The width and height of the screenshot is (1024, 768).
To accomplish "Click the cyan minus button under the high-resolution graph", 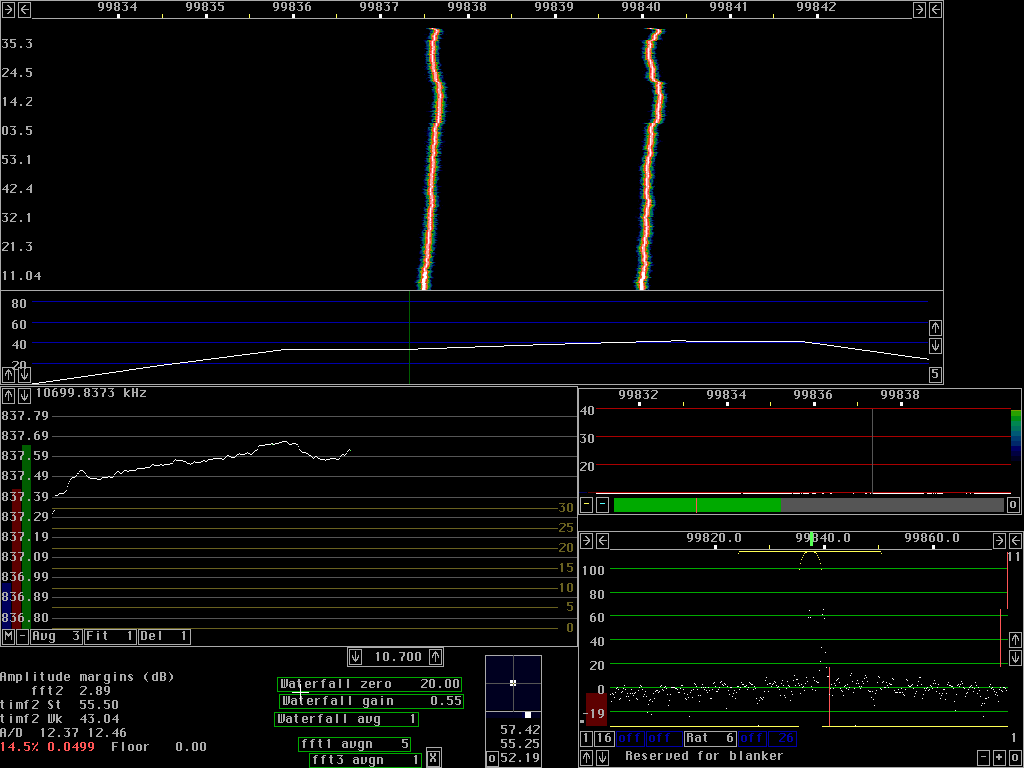I will point(603,505).
